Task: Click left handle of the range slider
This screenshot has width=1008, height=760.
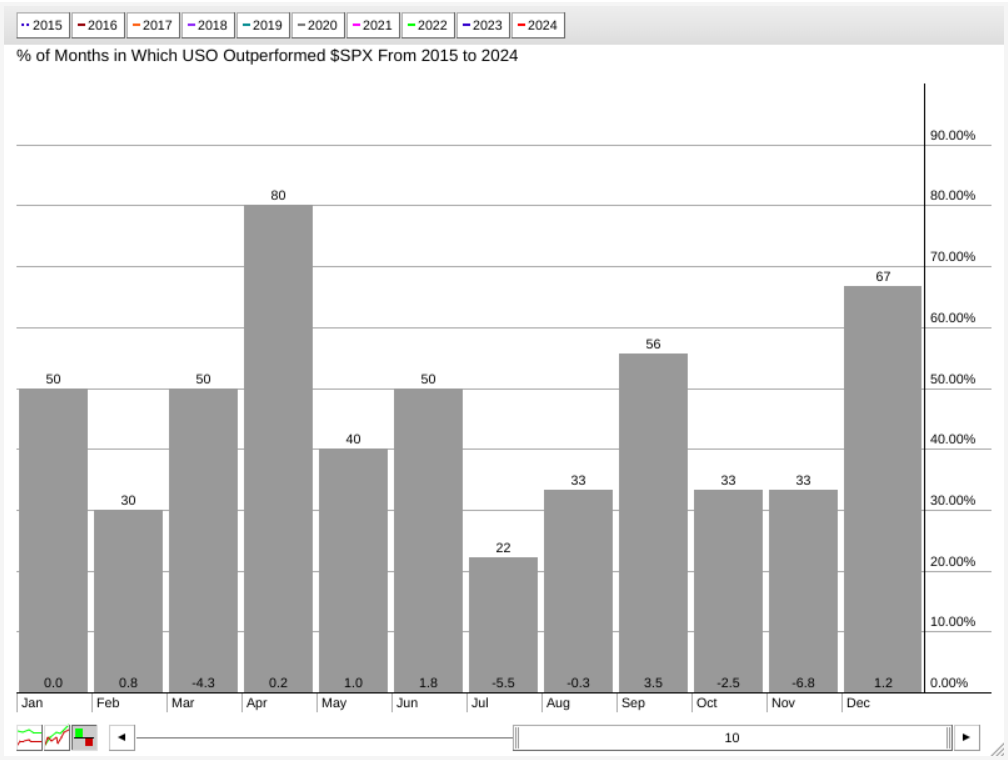Action: [x=517, y=738]
